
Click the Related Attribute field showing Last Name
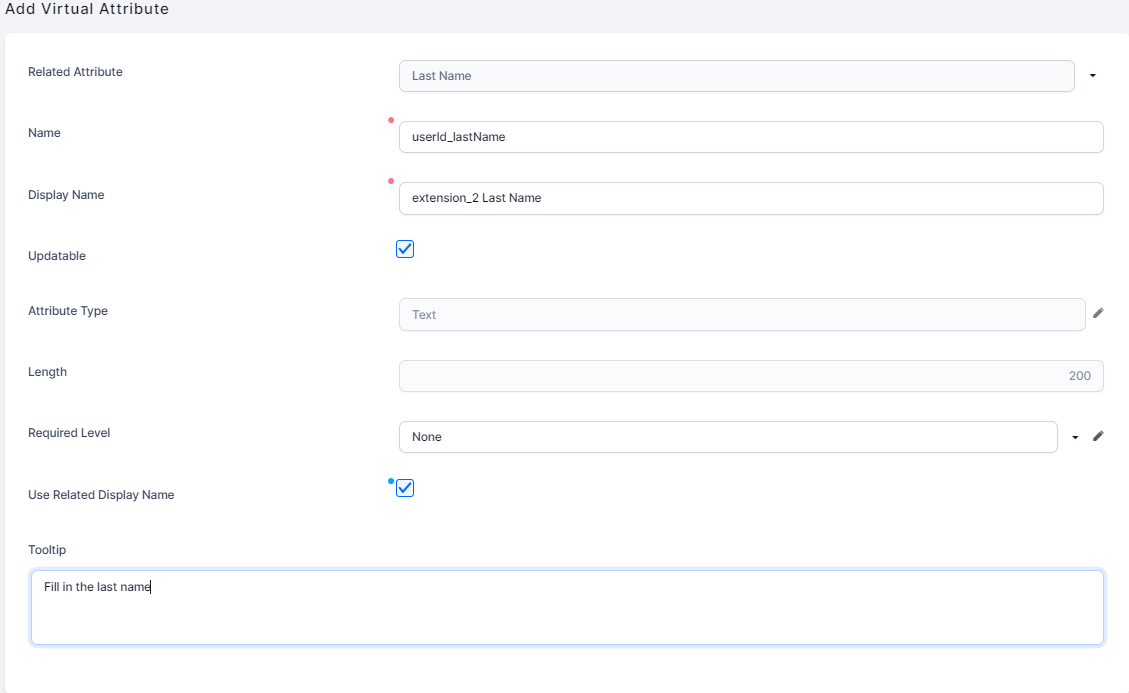735,76
